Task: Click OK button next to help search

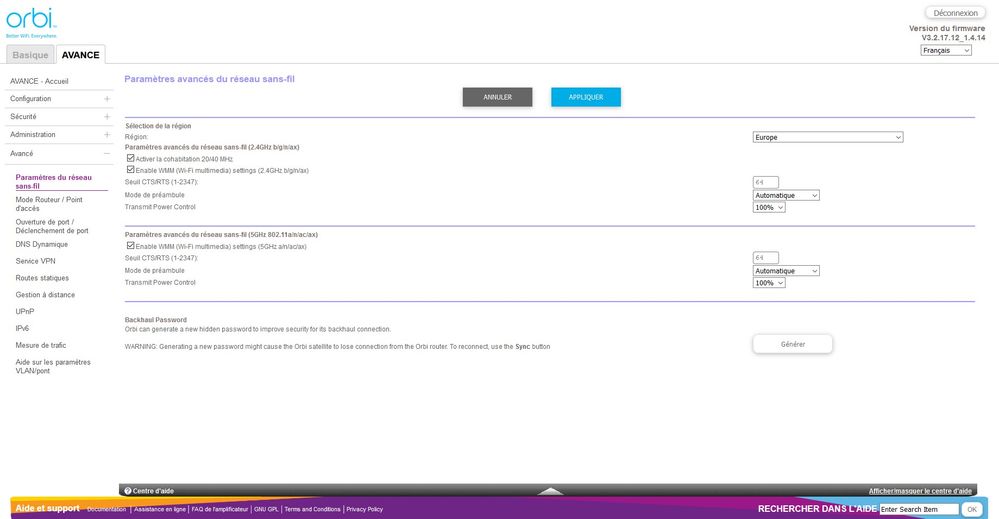Action: tap(972, 509)
